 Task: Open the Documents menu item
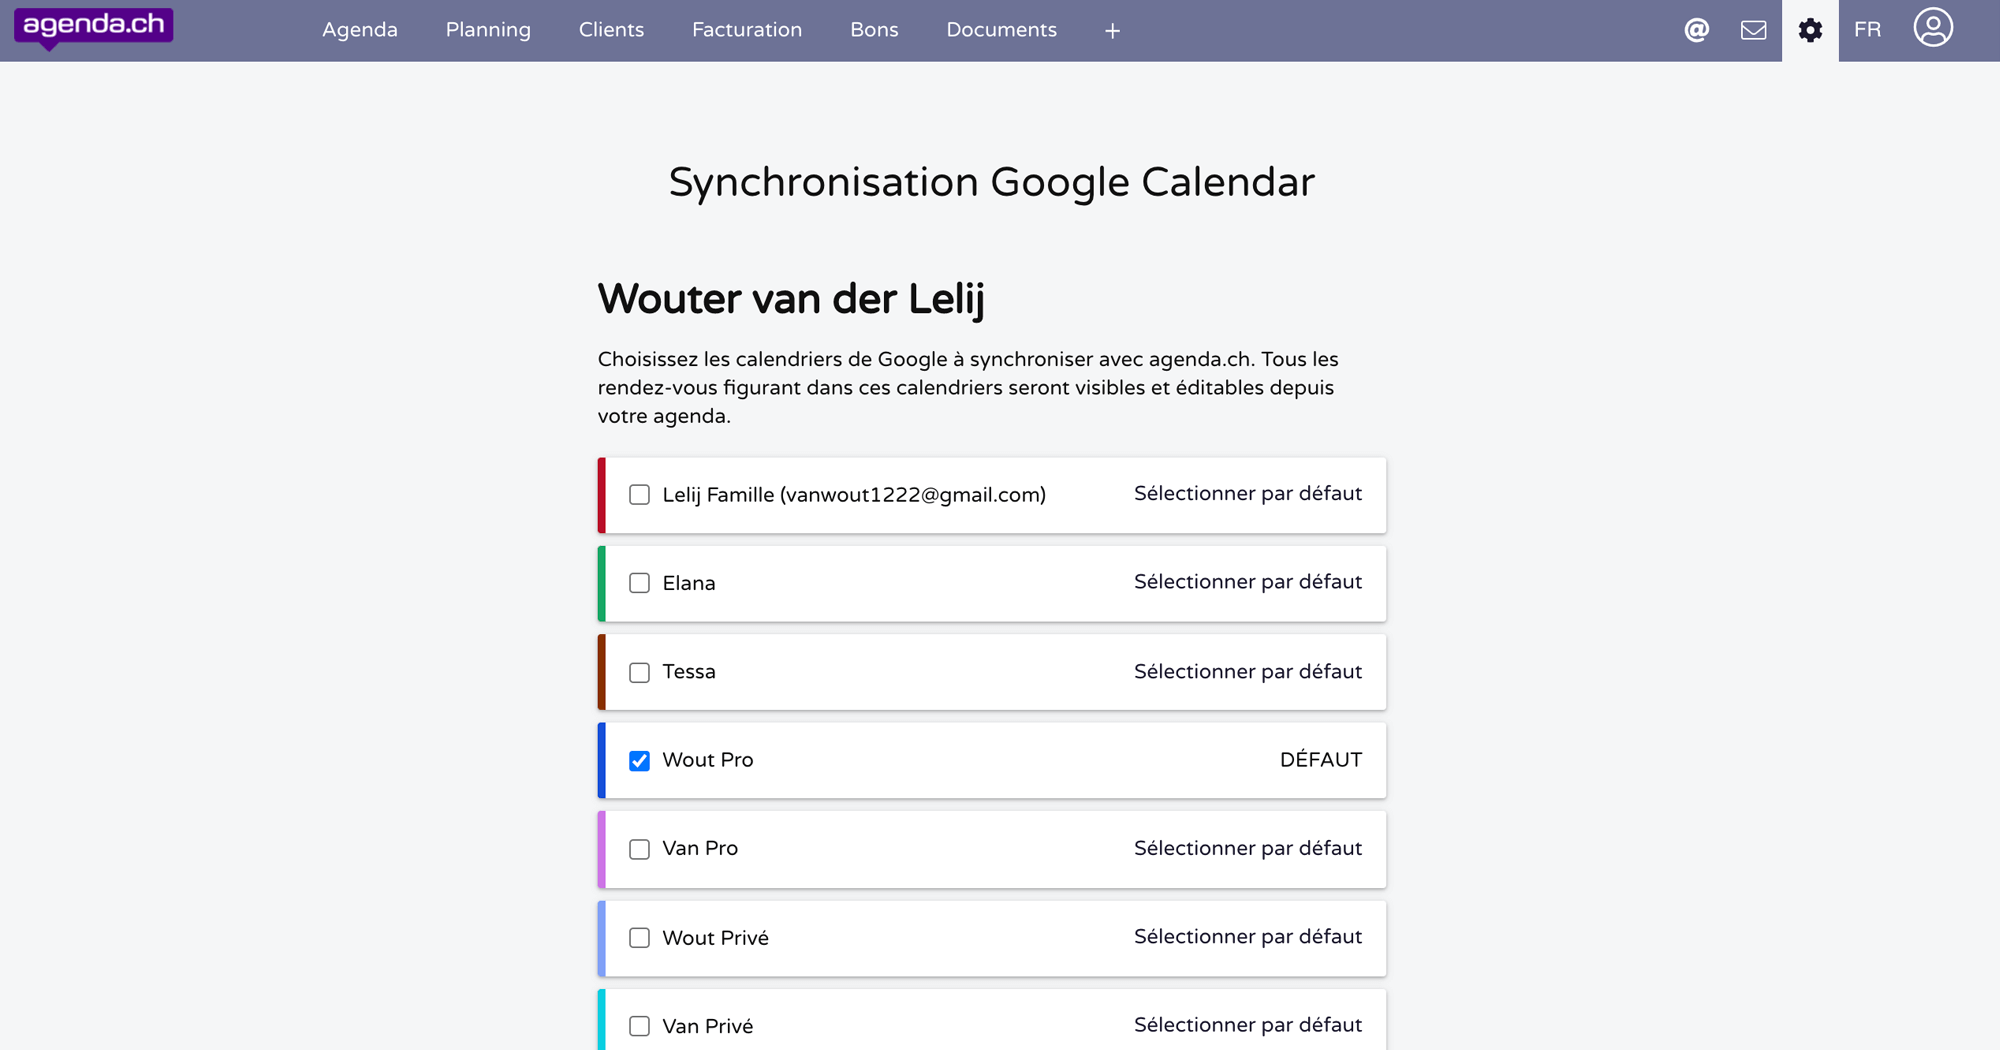pyautogui.click(x=1001, y=30)
